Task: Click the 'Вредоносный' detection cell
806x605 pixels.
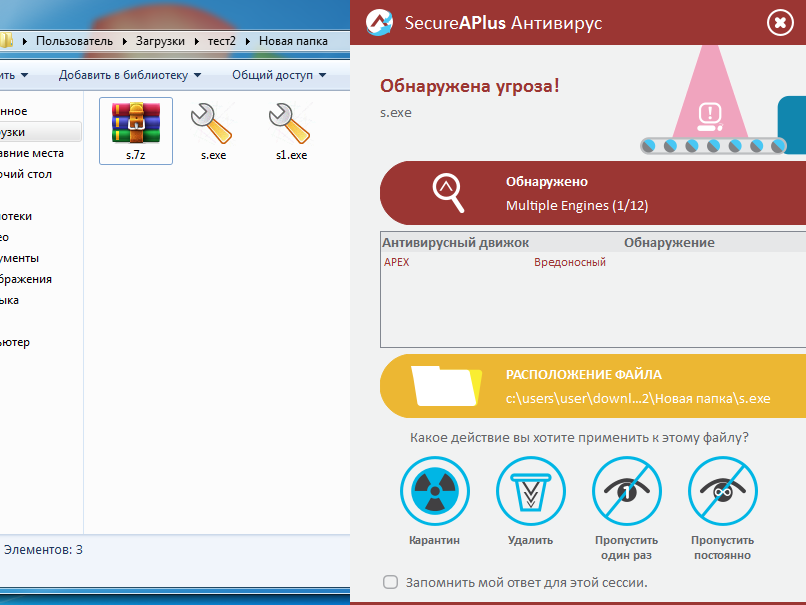Action: coord(570,262)
